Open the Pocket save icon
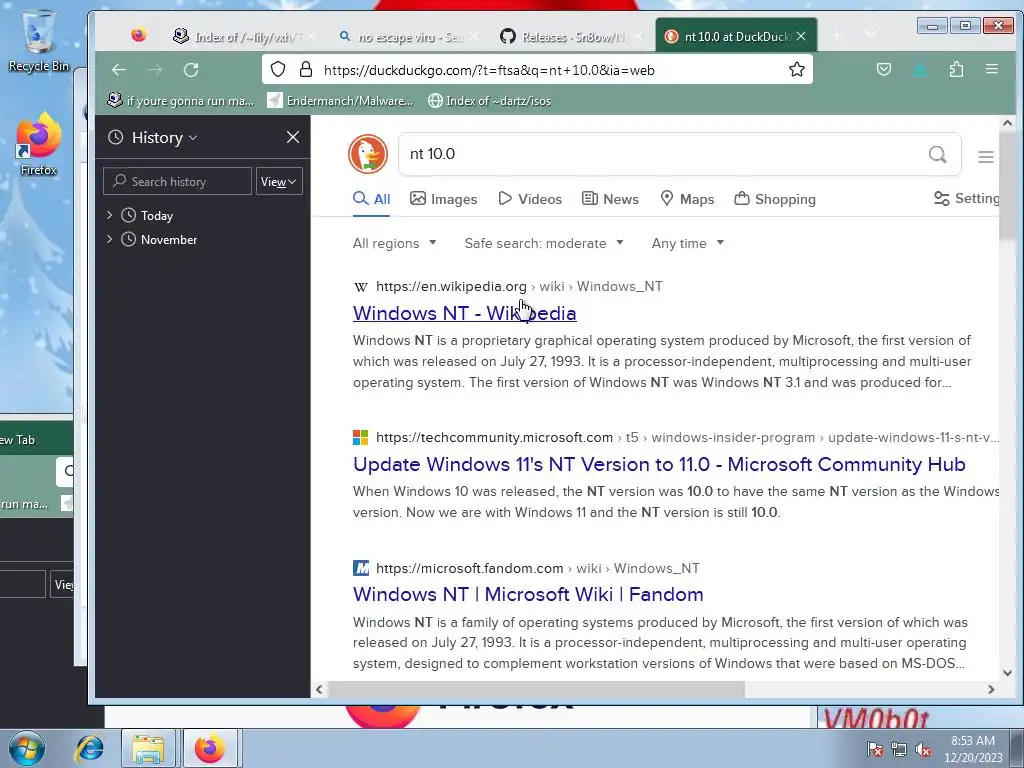Image resolution: width=1024 pixels, height=768 pixels. [x=884, y=69]
